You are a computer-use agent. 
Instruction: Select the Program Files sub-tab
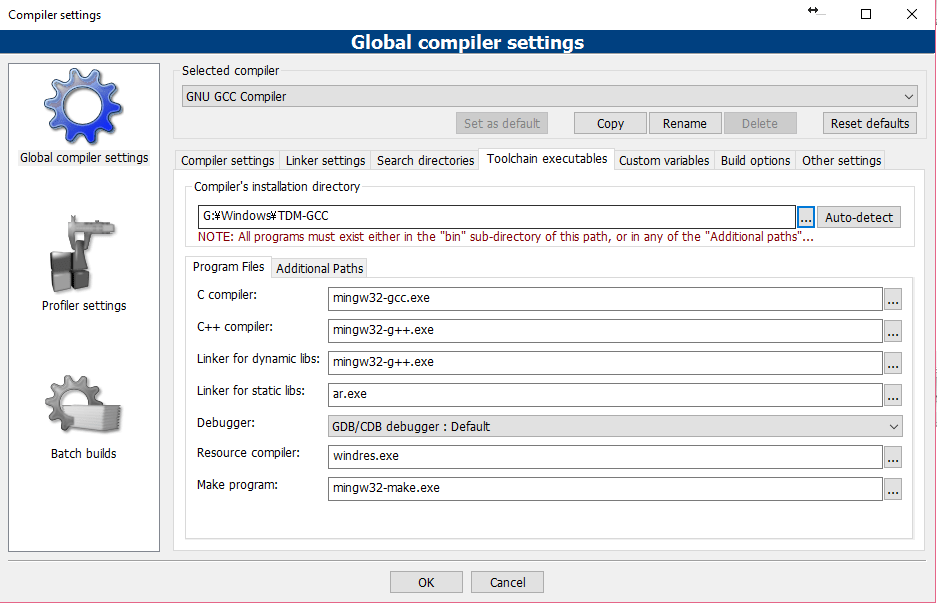228,267
